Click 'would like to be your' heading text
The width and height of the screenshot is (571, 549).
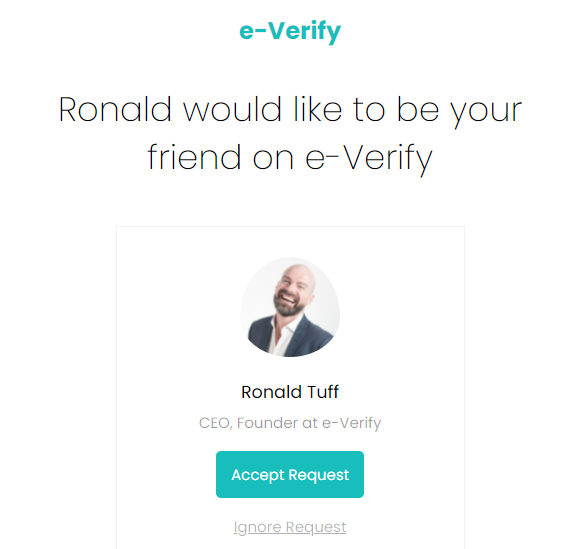click(353, 111)
